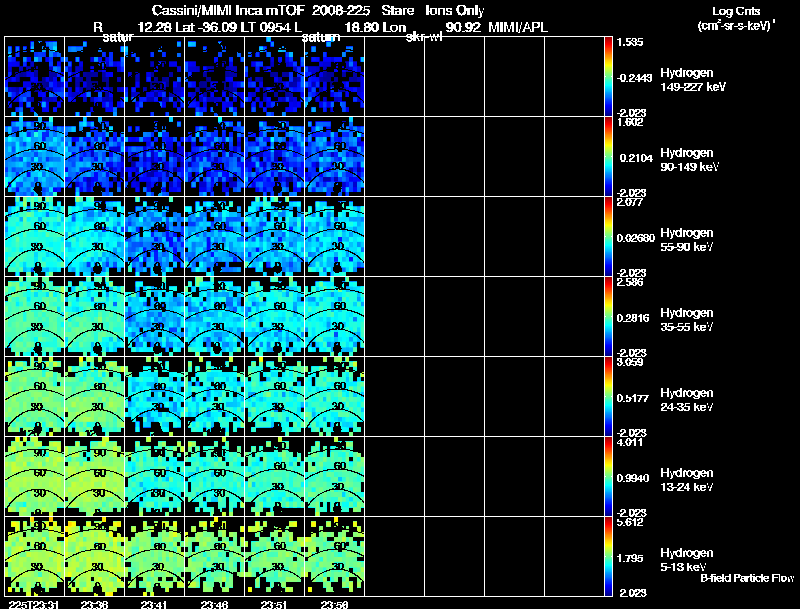Screen dimensions: 800x609
Task: Select the 90-149 keV panel at 23:51
Action: click(275, 156)
